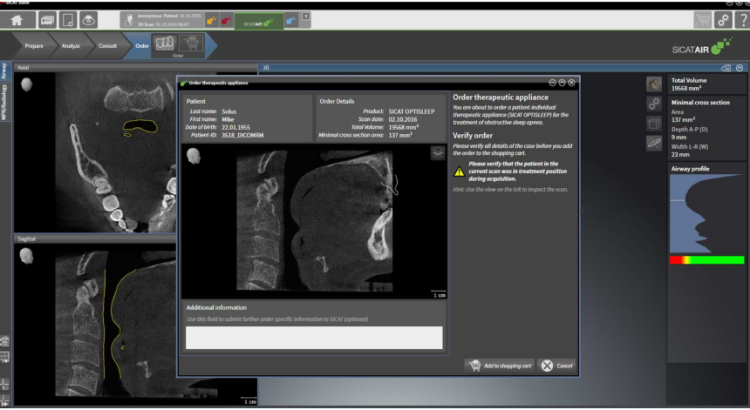Click the head orientation icon in order dialog preview
Image resolution: width=750 pixels, height=410 pixels.
pos(193,156)
